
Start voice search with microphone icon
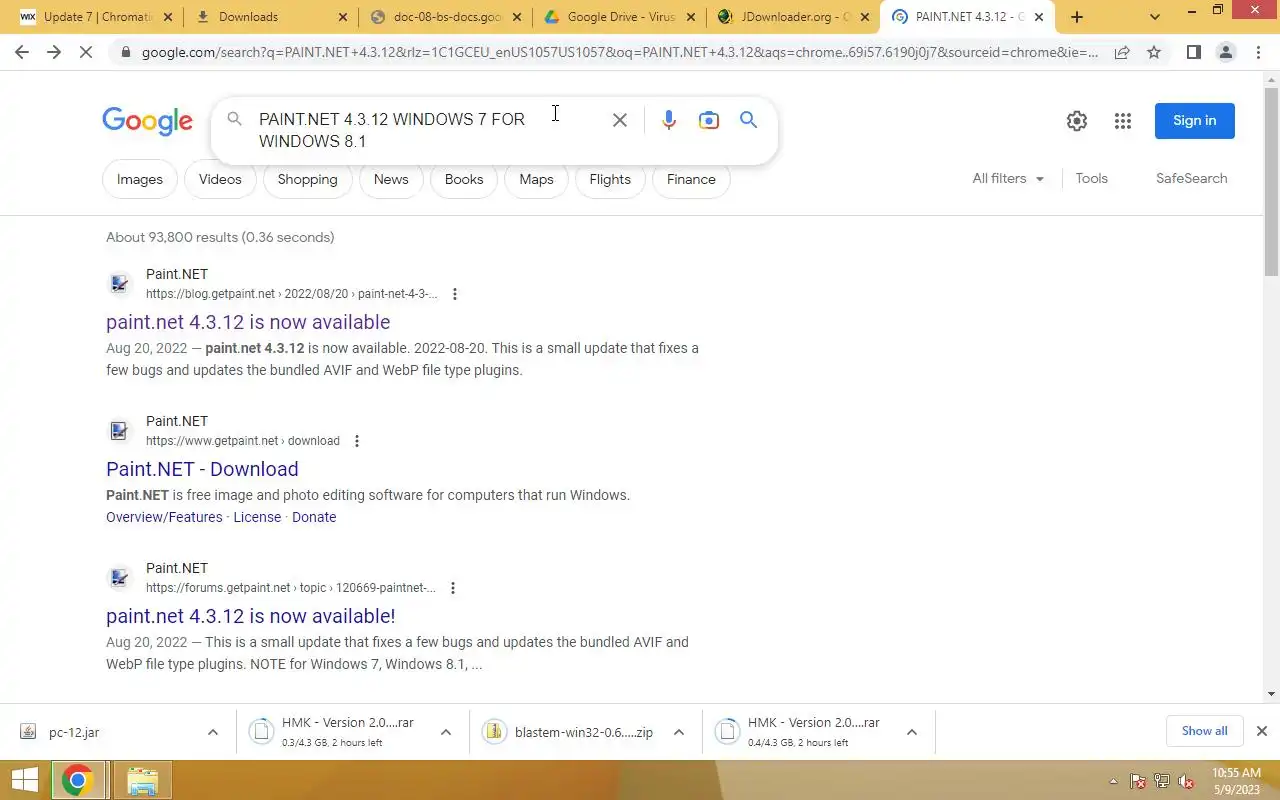pos(669,120)
